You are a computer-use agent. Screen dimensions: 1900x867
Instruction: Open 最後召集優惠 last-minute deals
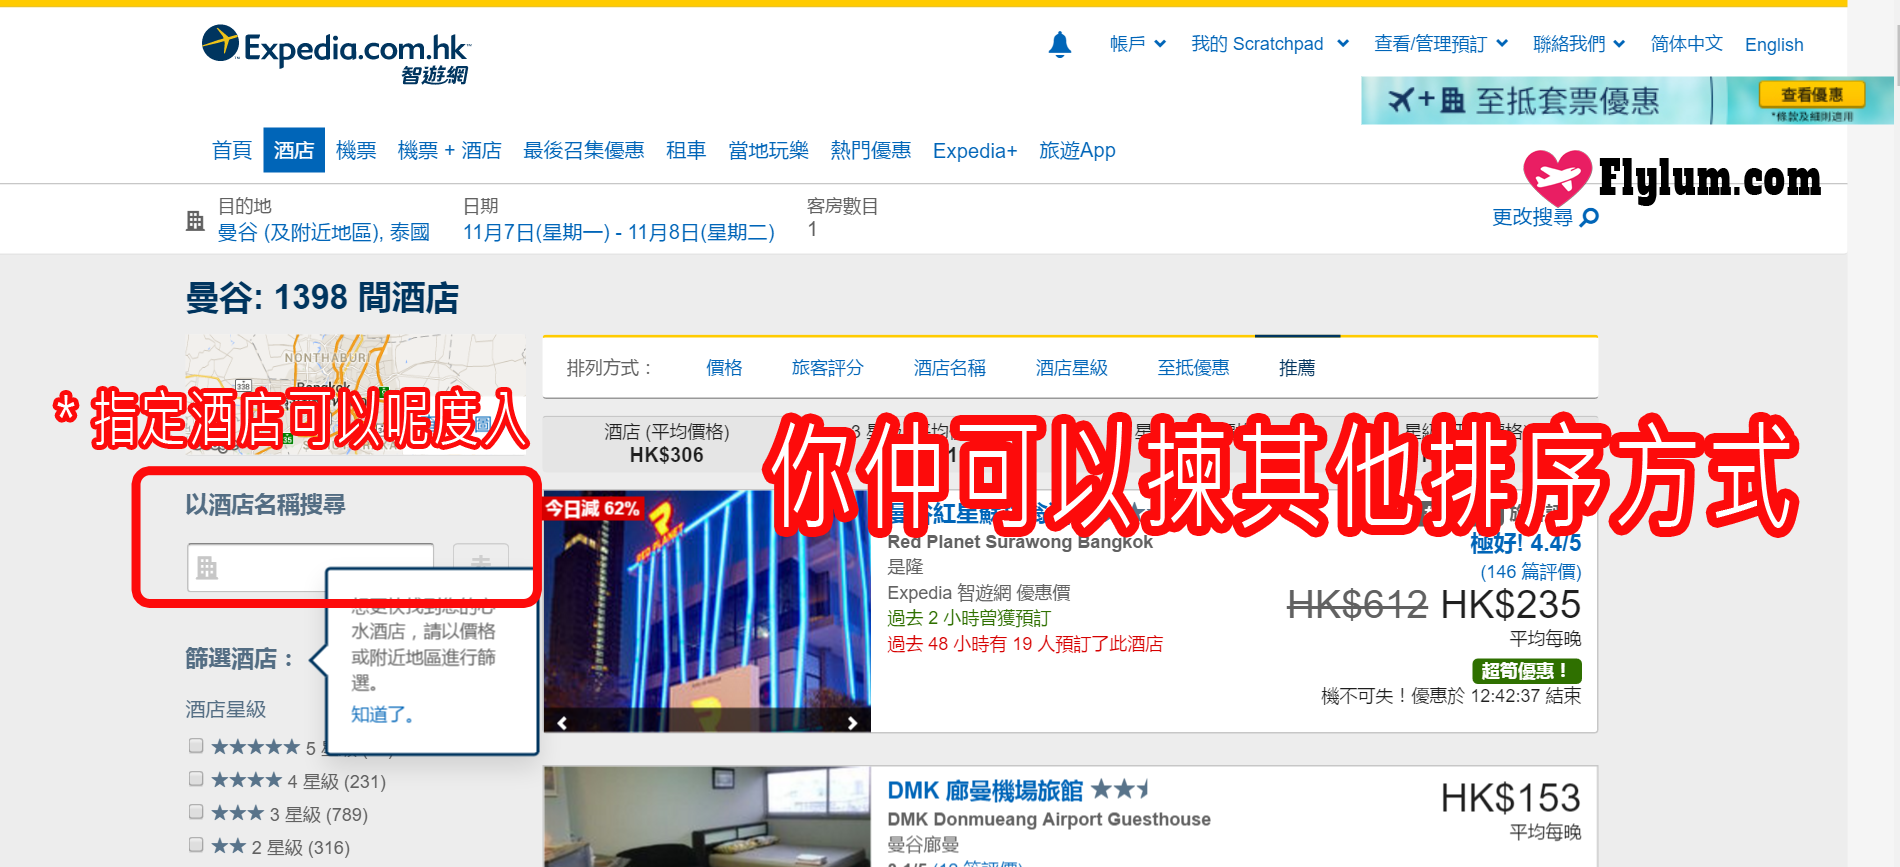(584, 150)
